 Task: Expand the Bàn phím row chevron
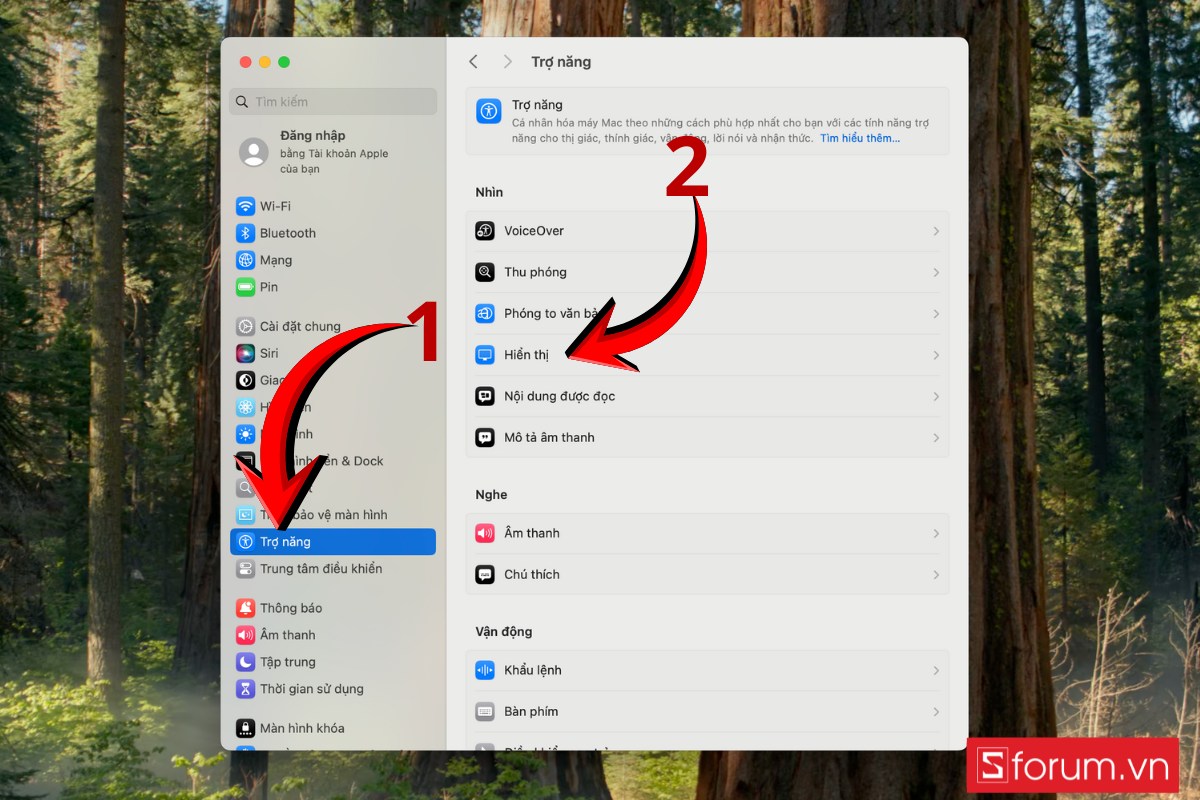pos(936,712)
